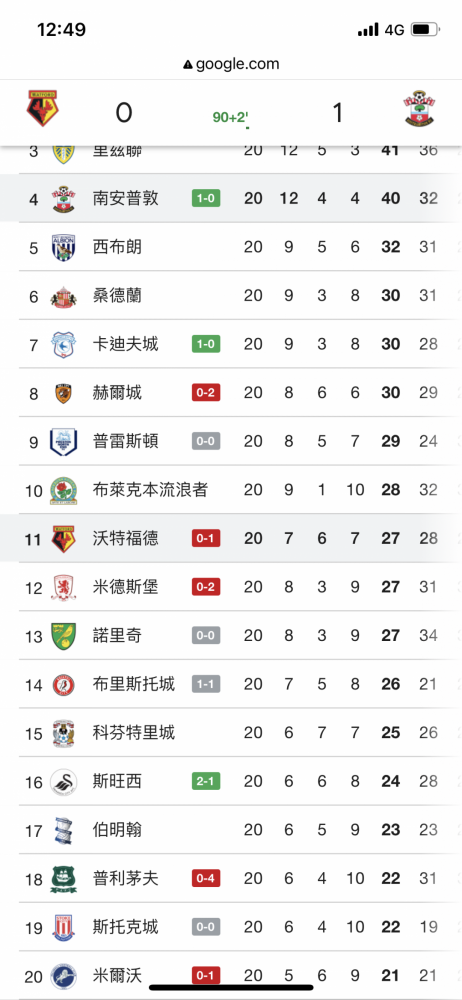
Task: Tap the 伯明翰 team name
Action: click(x=117, y=830)
